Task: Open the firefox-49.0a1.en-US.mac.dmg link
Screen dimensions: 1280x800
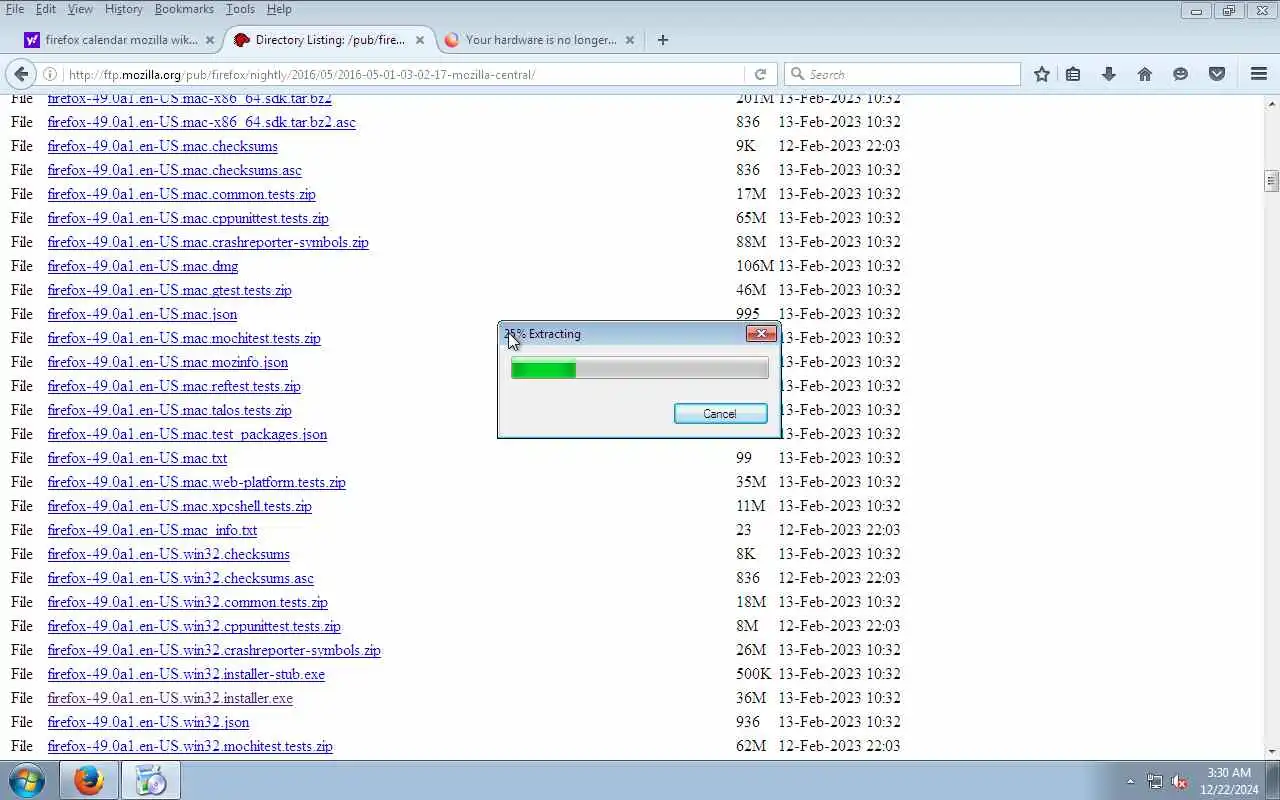Action: click(143, 266)
